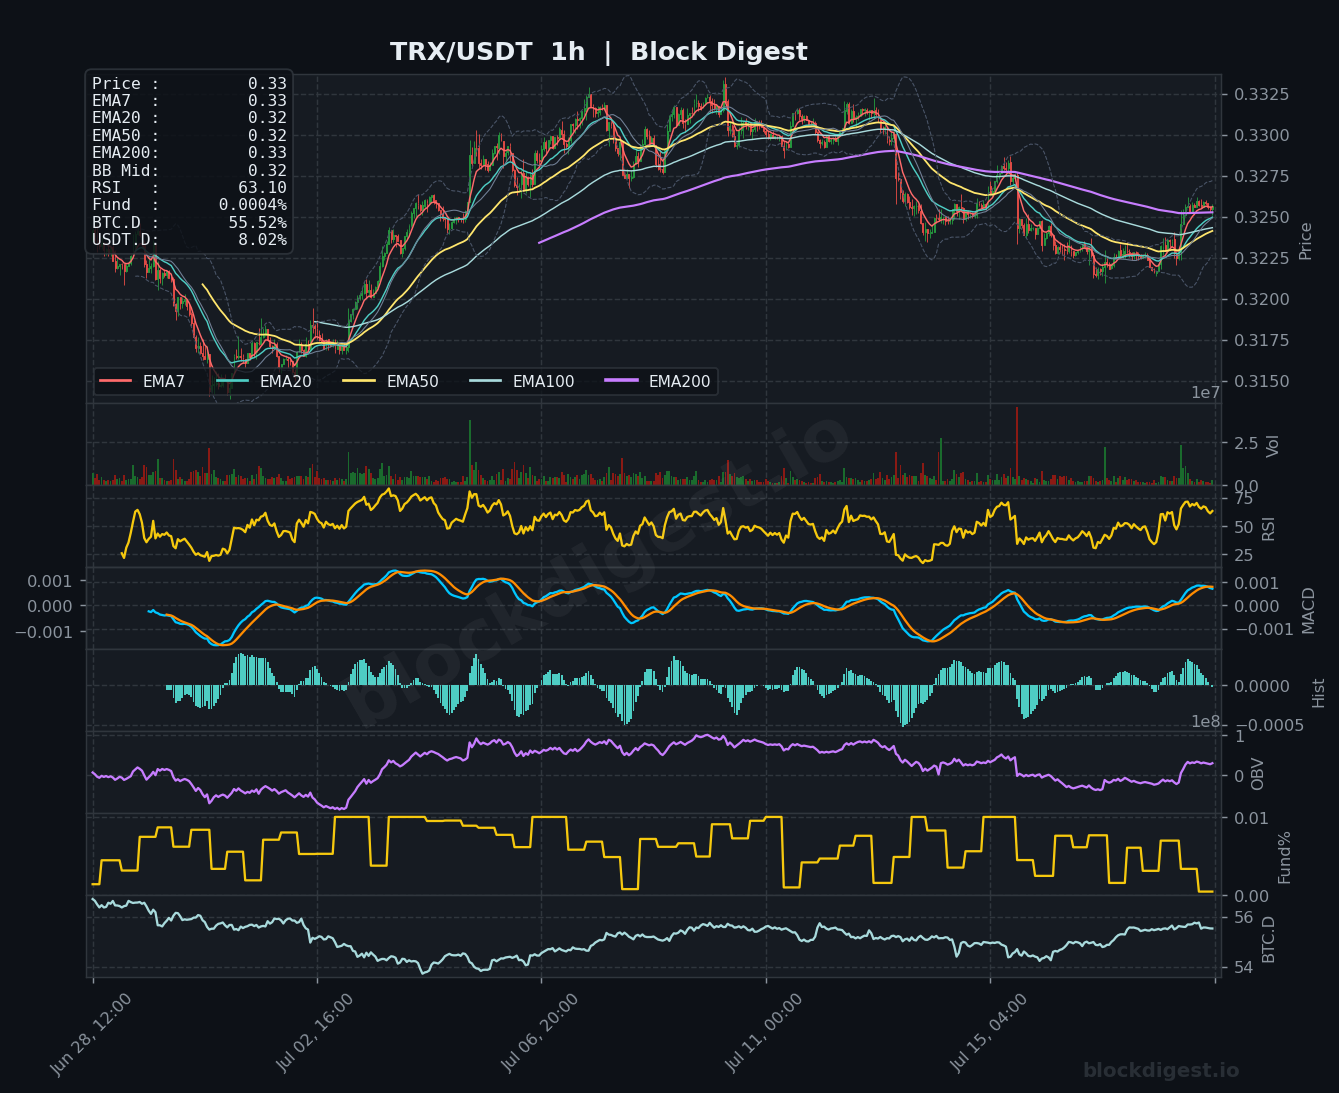Click the RSI axis title

1268,527
